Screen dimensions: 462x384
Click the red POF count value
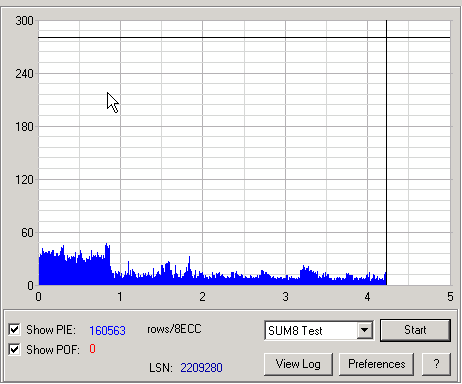pyautogui.click(x=92, y=349)
